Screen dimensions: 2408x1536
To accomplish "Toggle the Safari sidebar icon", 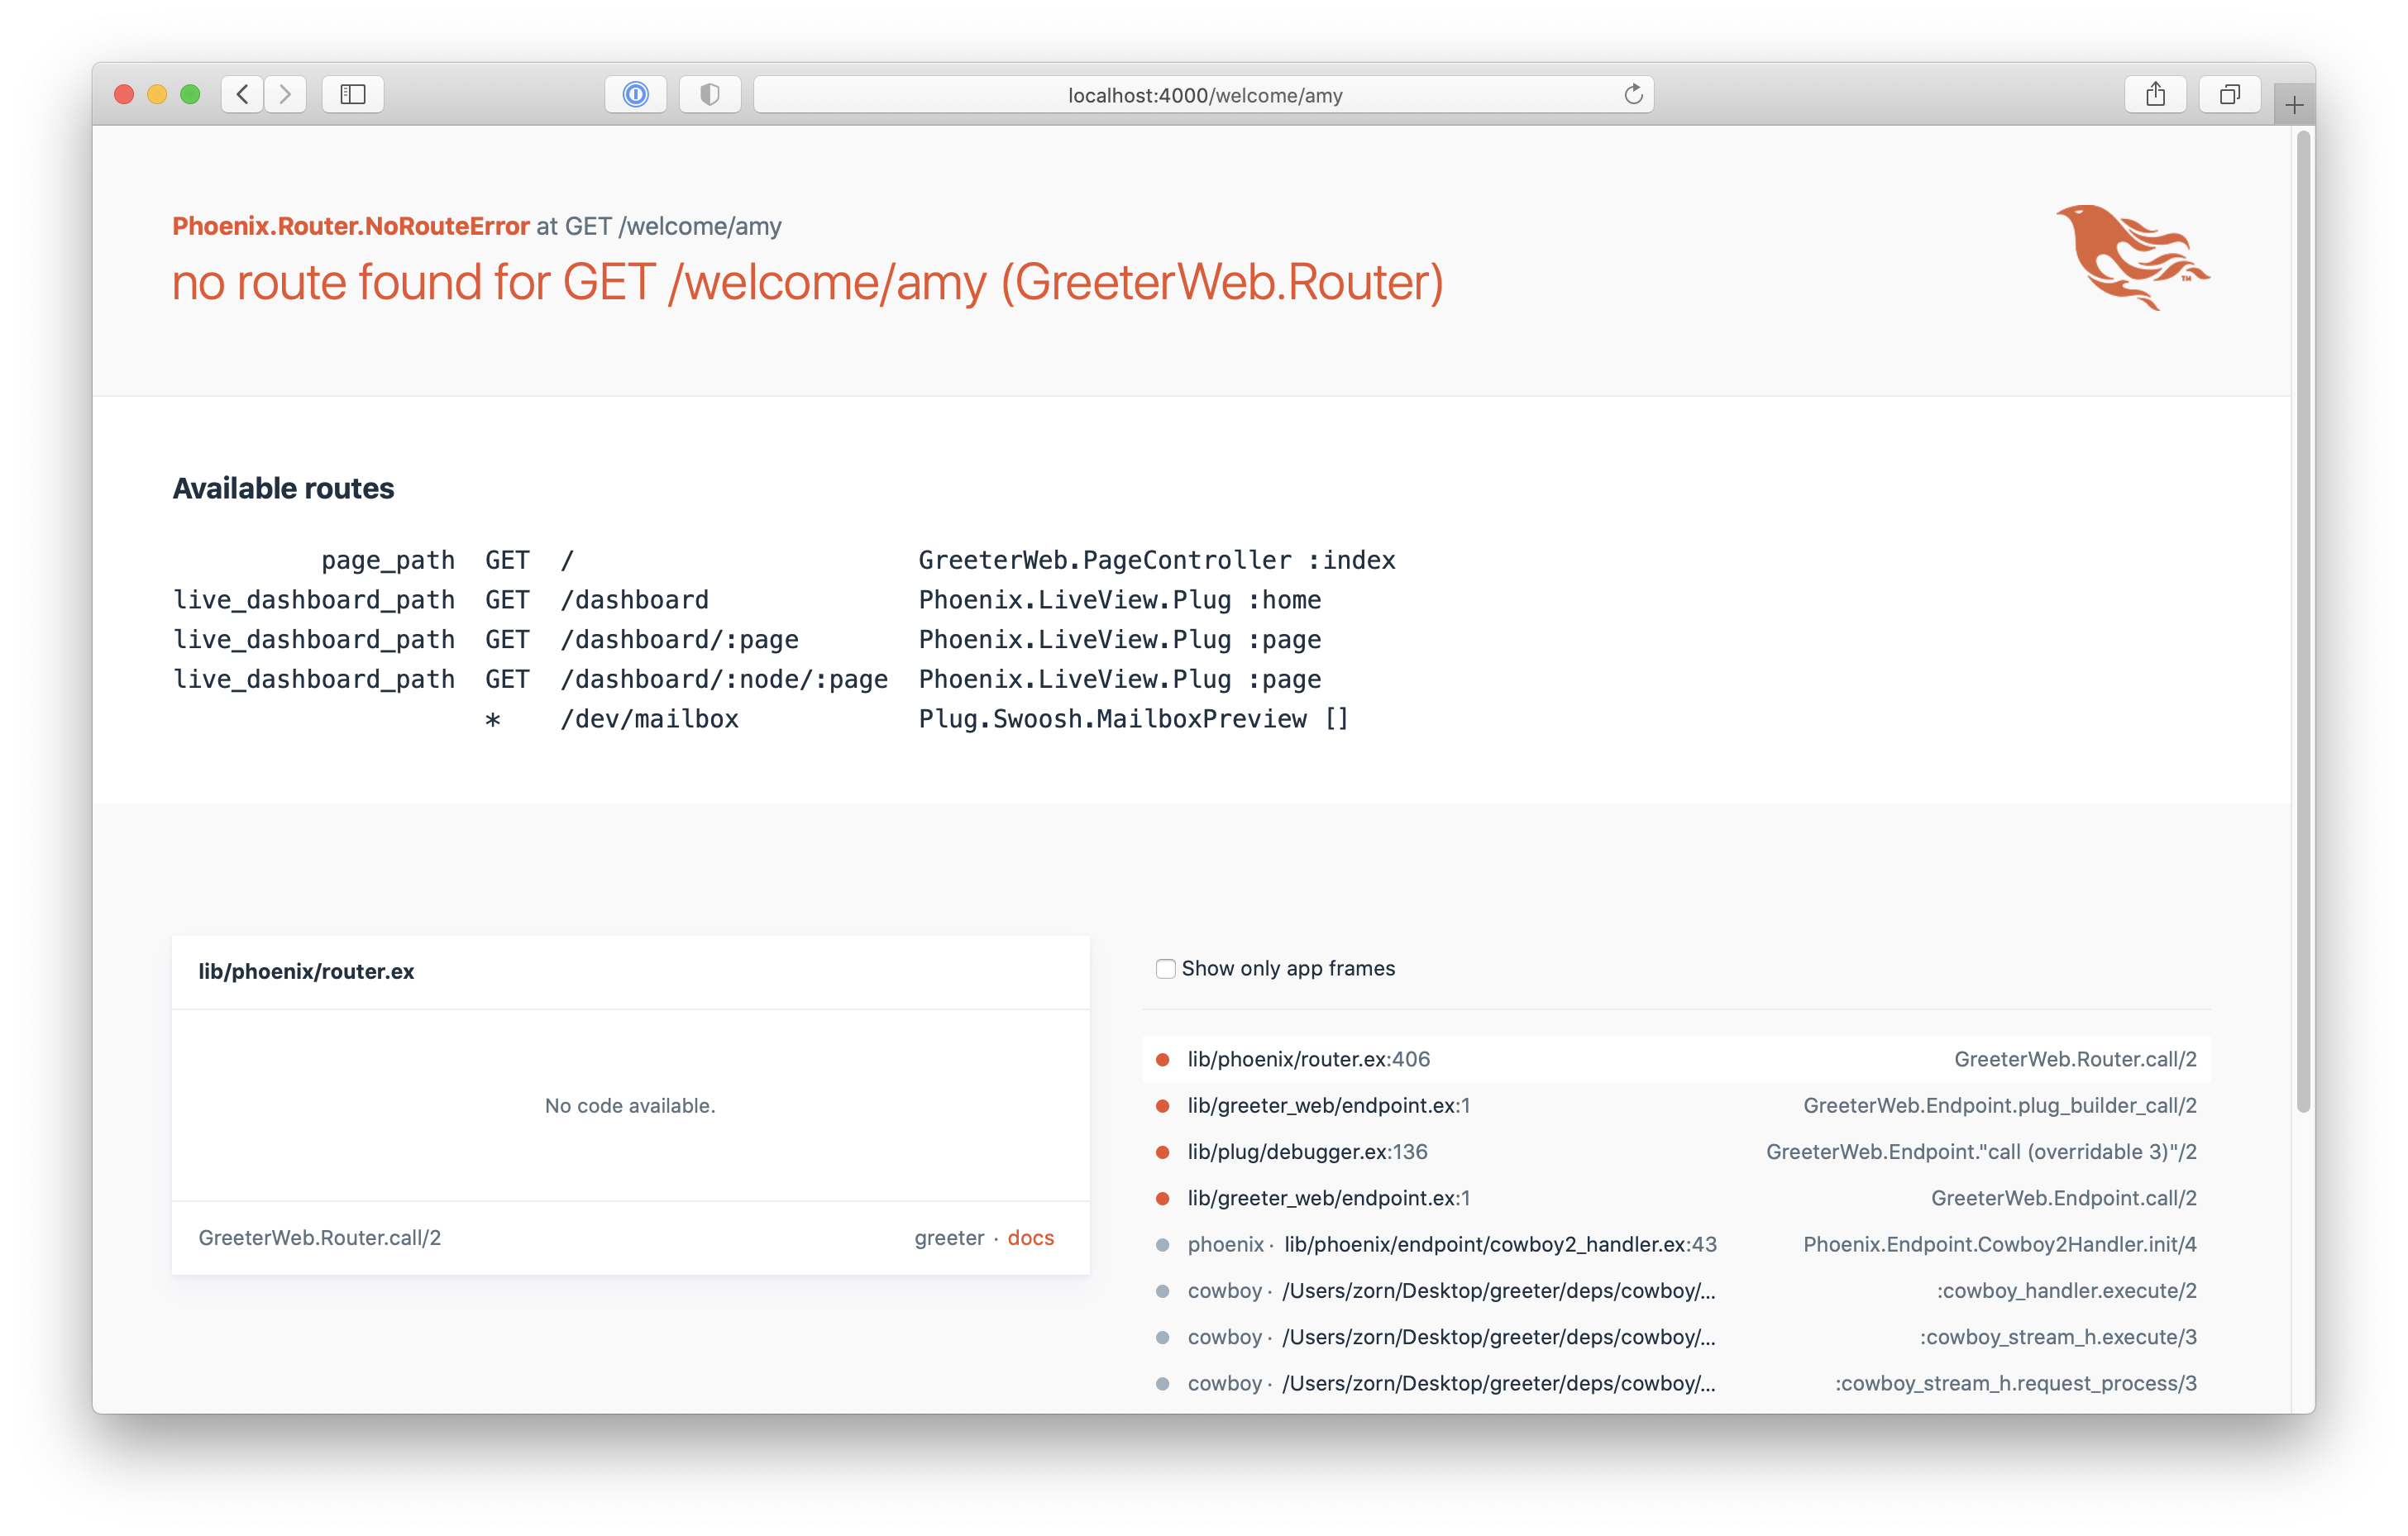I will coord(353,95).
